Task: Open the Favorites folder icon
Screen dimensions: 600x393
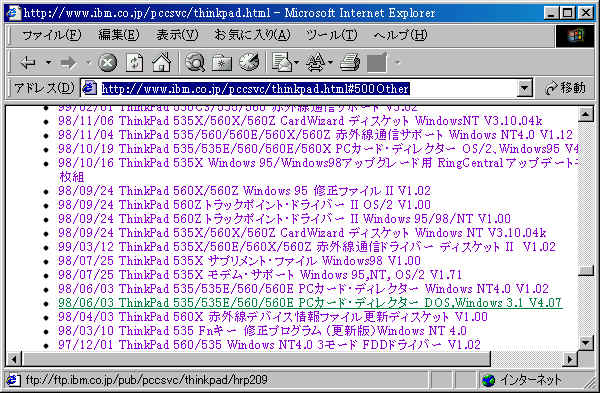Action: tap(222, 63)
